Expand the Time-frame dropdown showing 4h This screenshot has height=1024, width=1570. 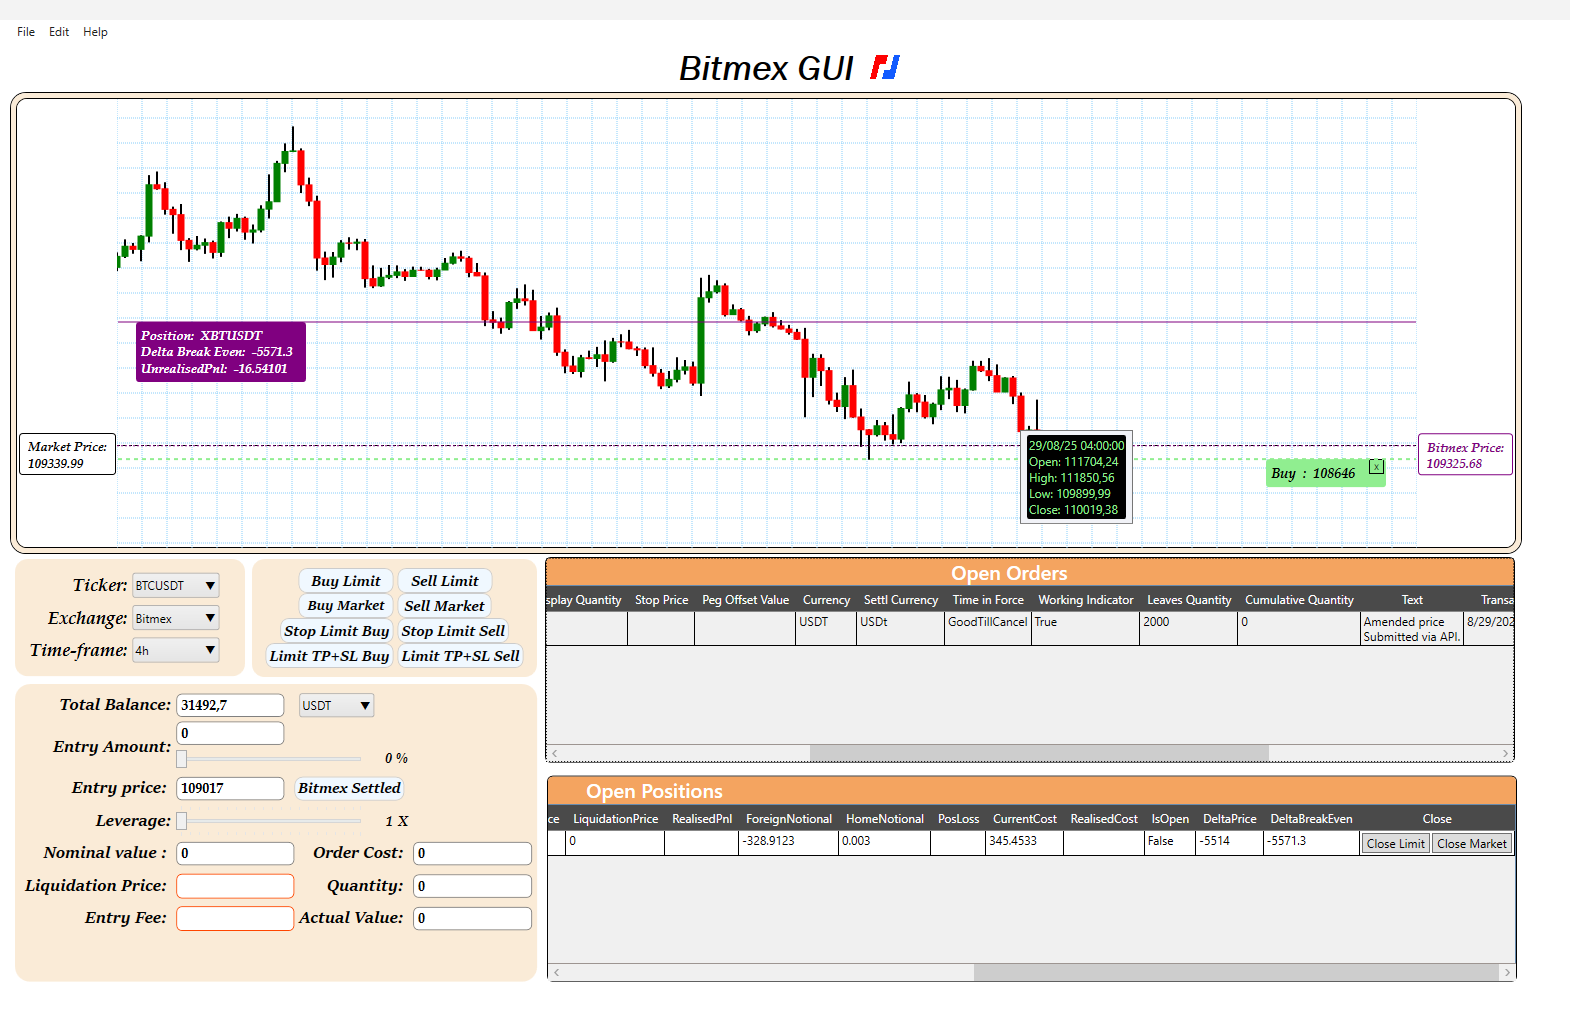tap(176, 650)
